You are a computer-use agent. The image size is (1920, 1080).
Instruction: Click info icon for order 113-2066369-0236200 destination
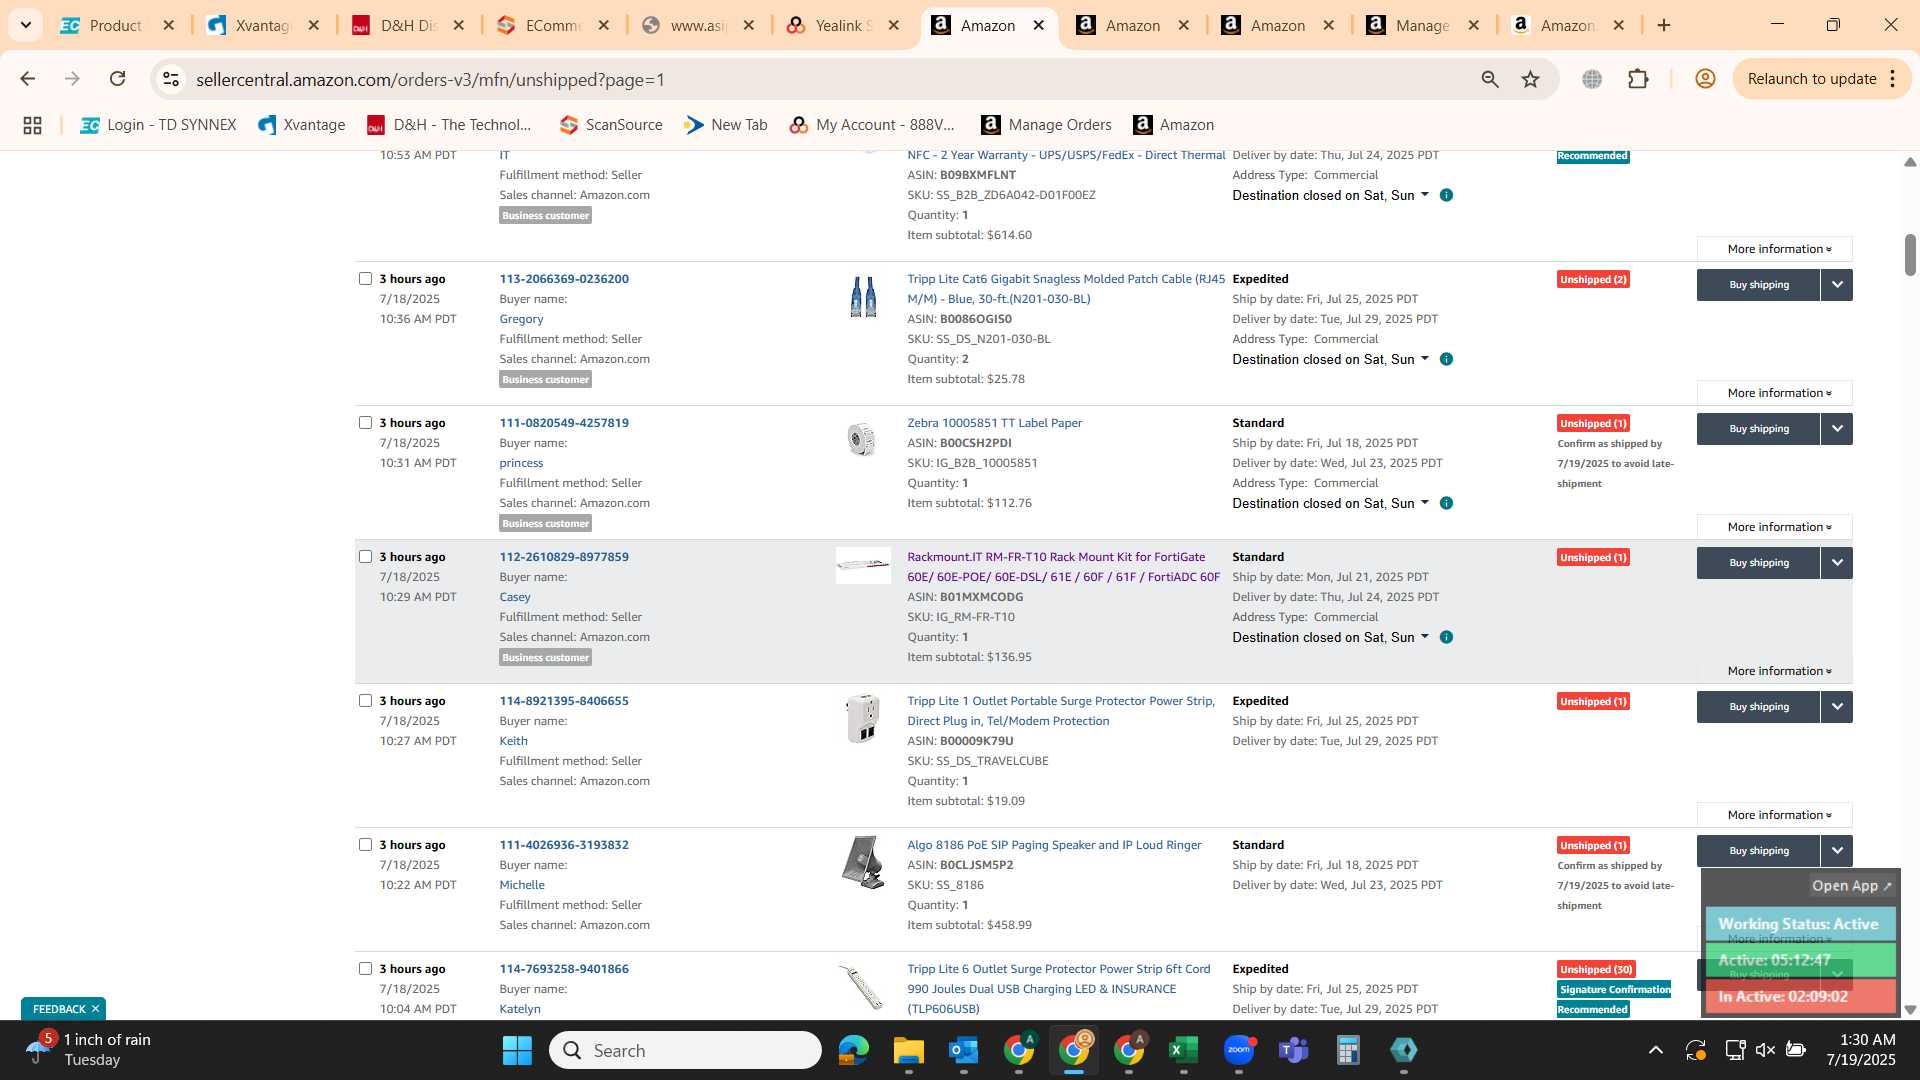click(x=1446, y=359)
